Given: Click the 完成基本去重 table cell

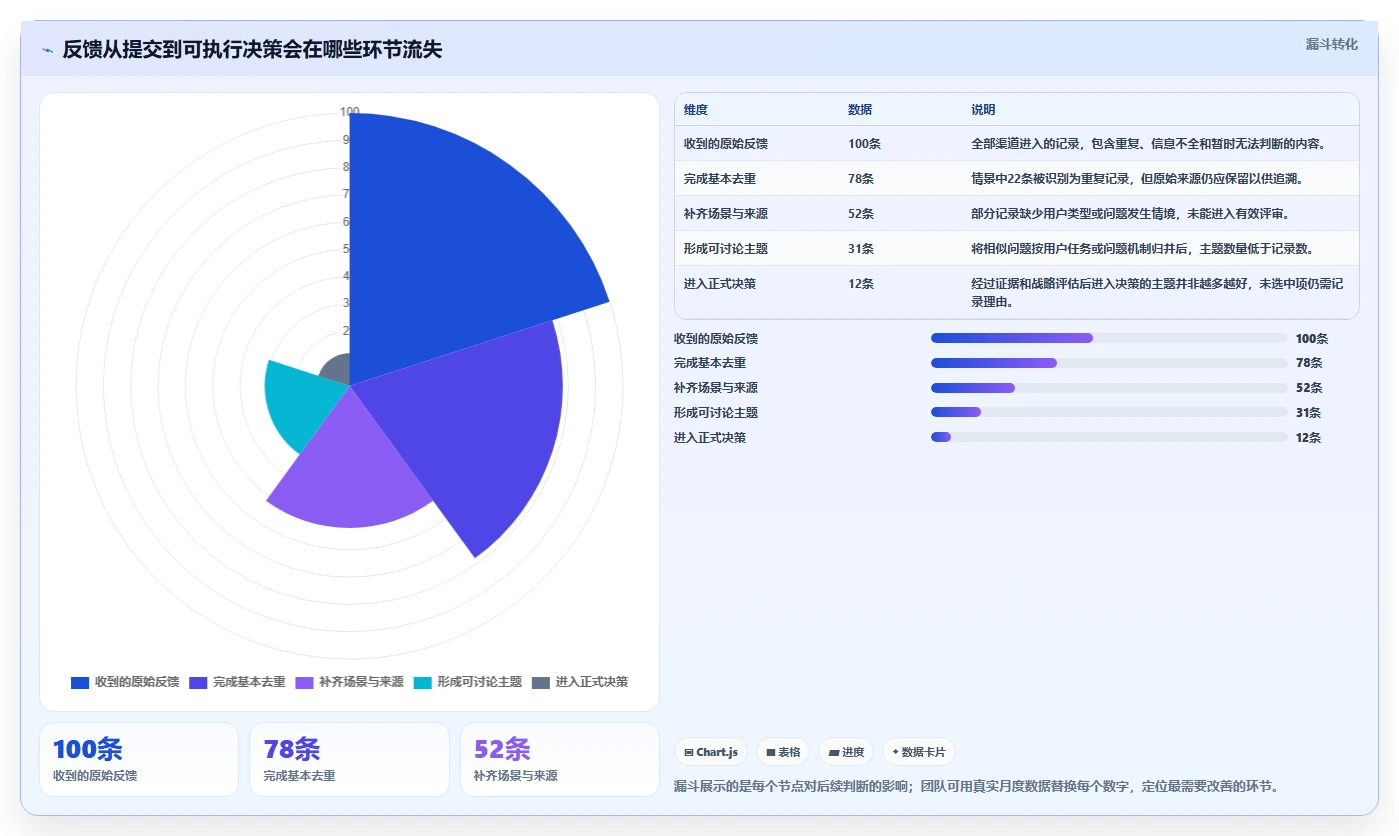Looking at the screenshot, I should [720, 179].
